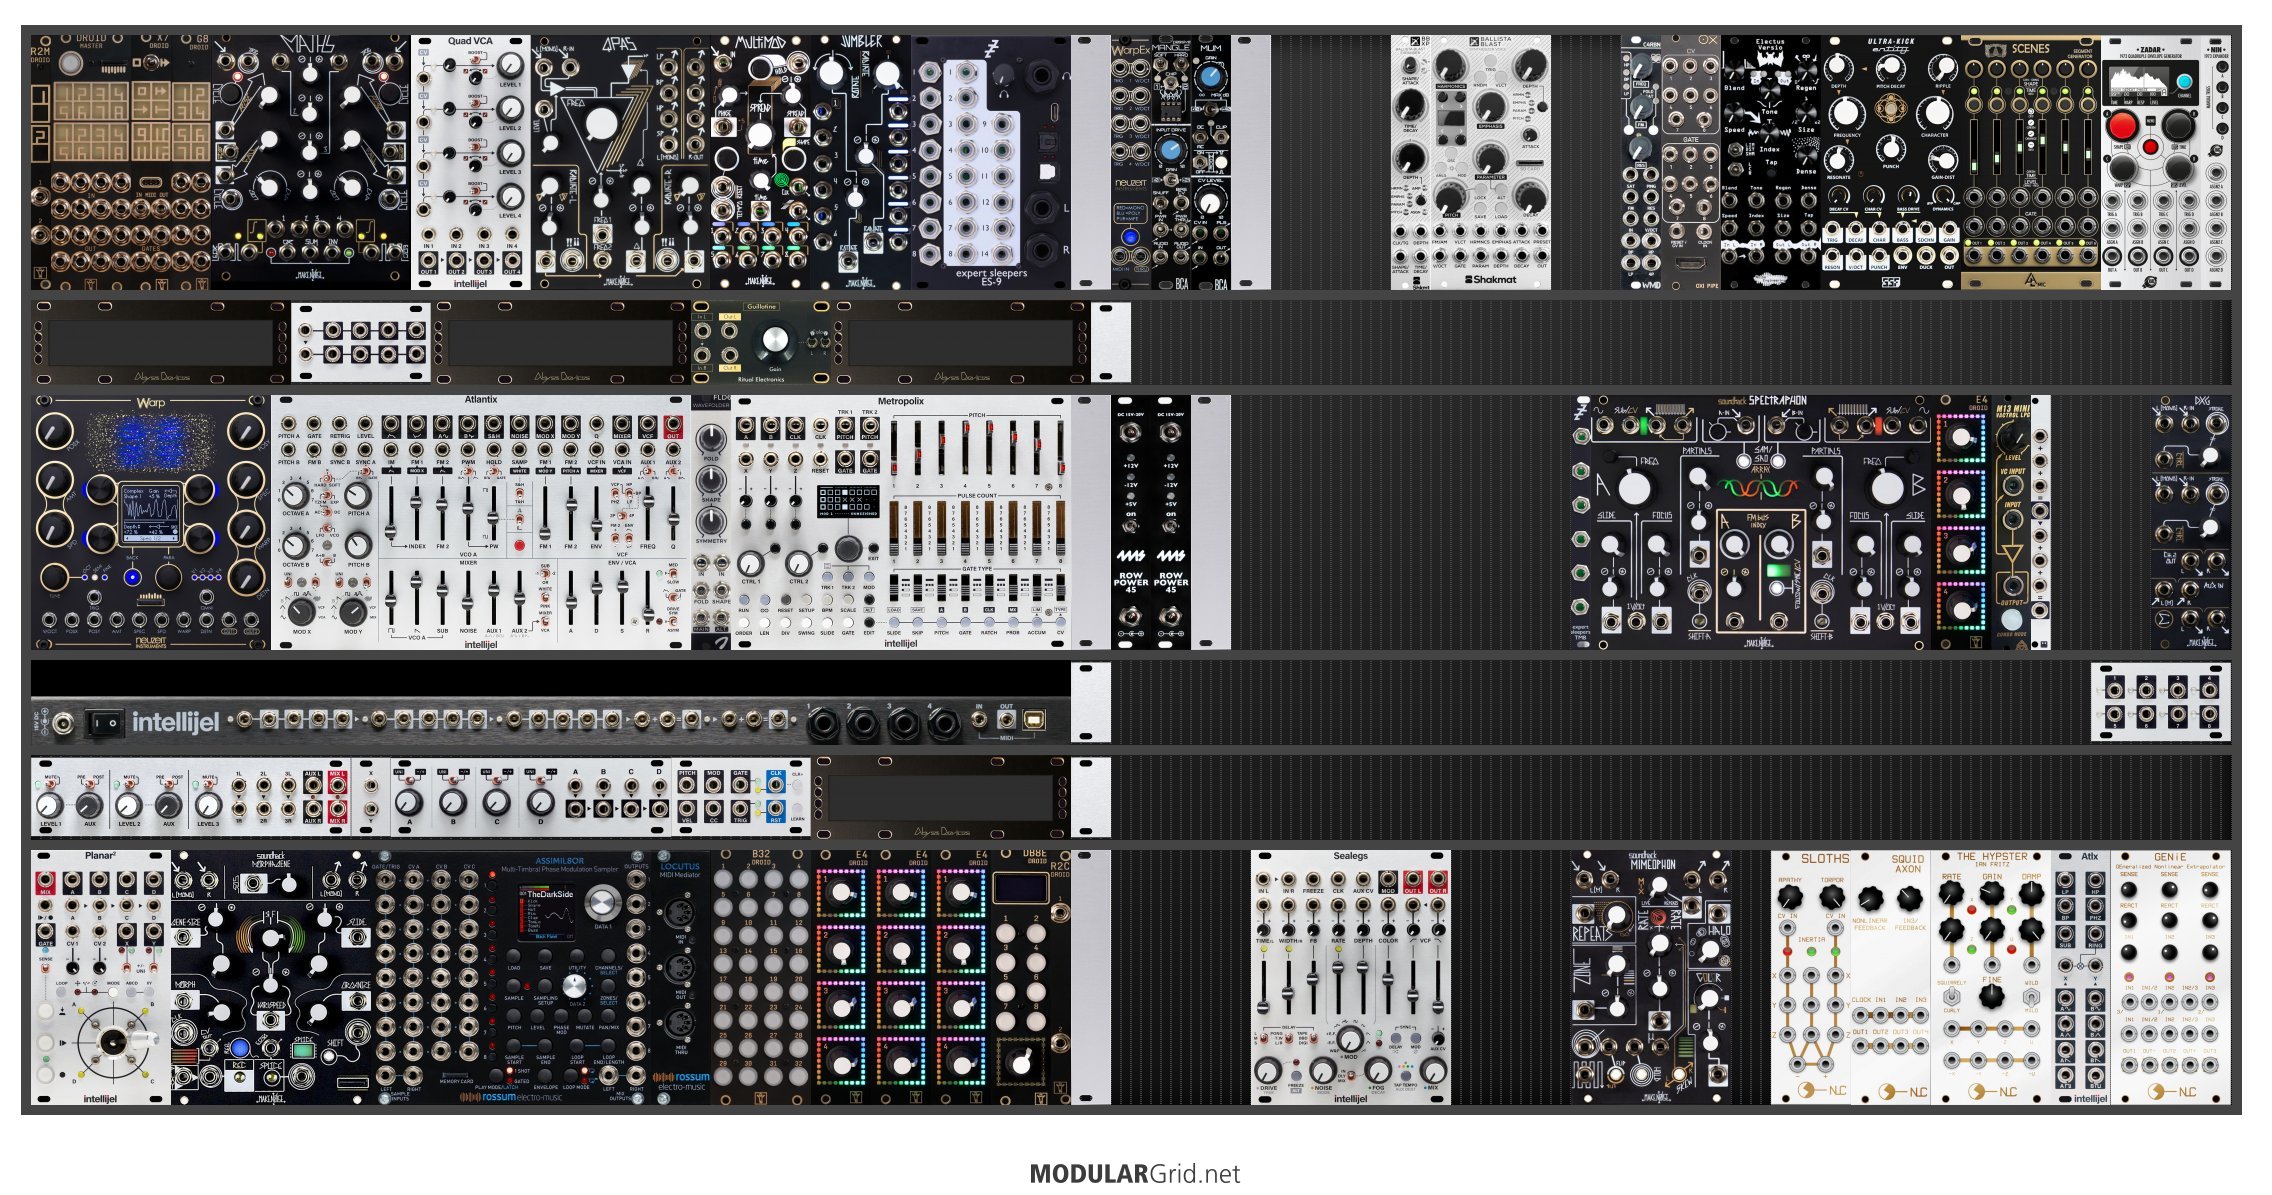This screenshot has height=1195, width=2272.
Task: Hit the large red button on Zadar
Action: click(x=2121, y=126)
